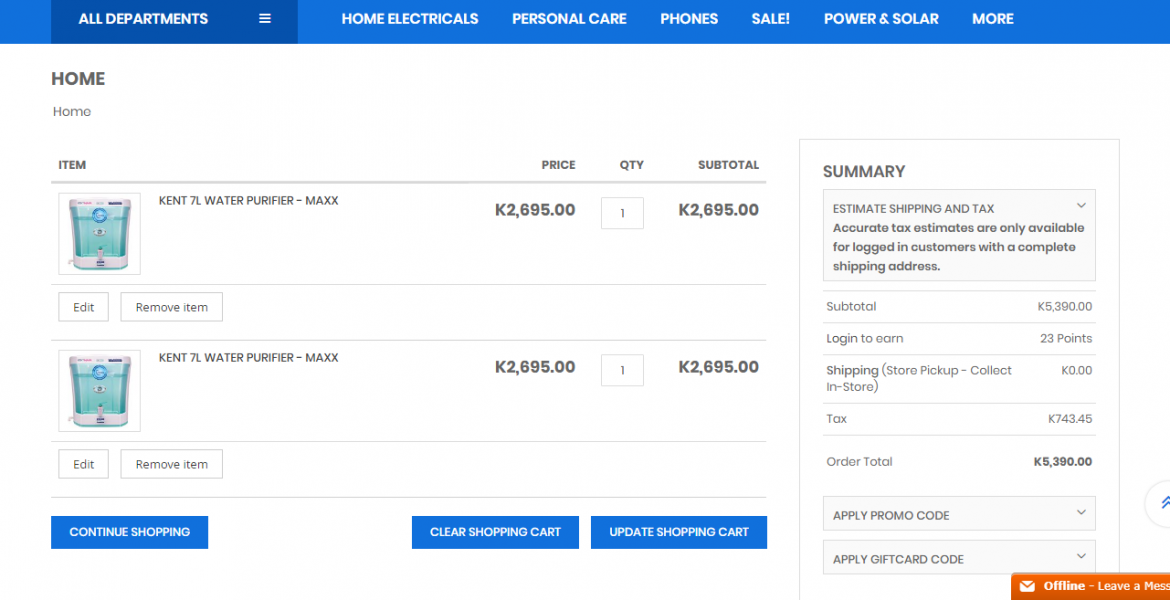Expand Estimate Shipping and Tax section
Viewport: 1170px width, 600px height.
click(959, 208)
